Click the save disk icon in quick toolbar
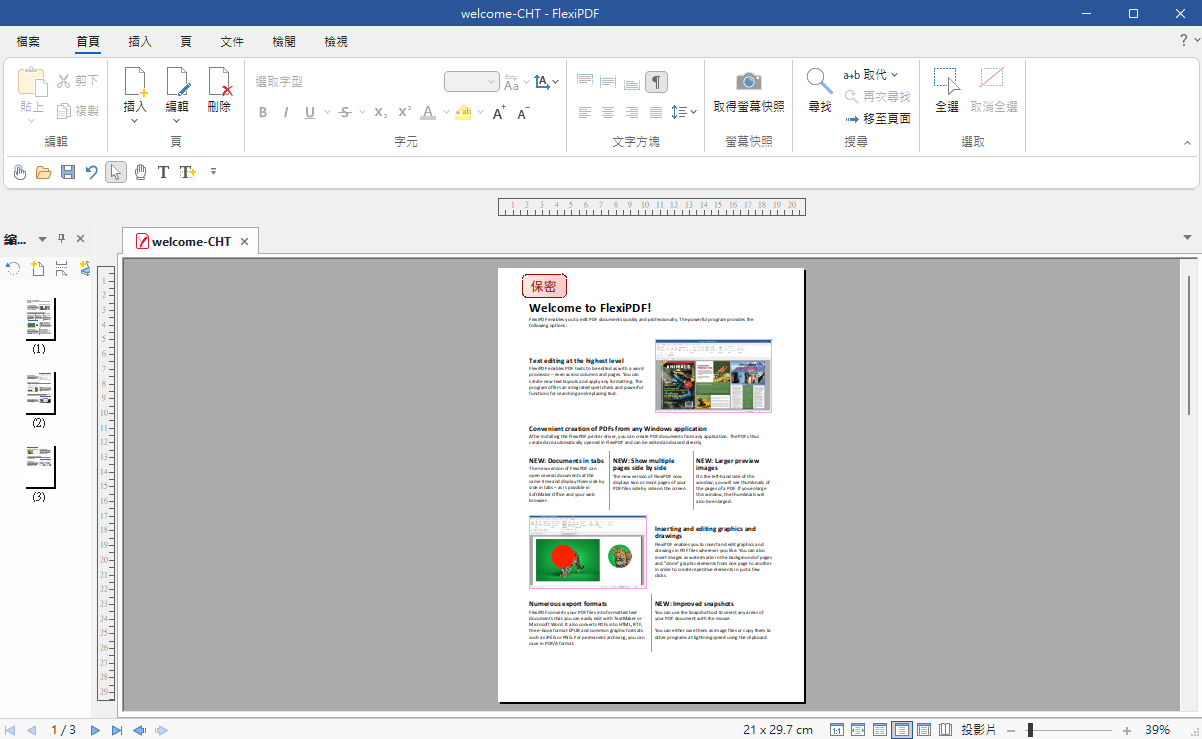1202x739 pixels. (68, 172)
